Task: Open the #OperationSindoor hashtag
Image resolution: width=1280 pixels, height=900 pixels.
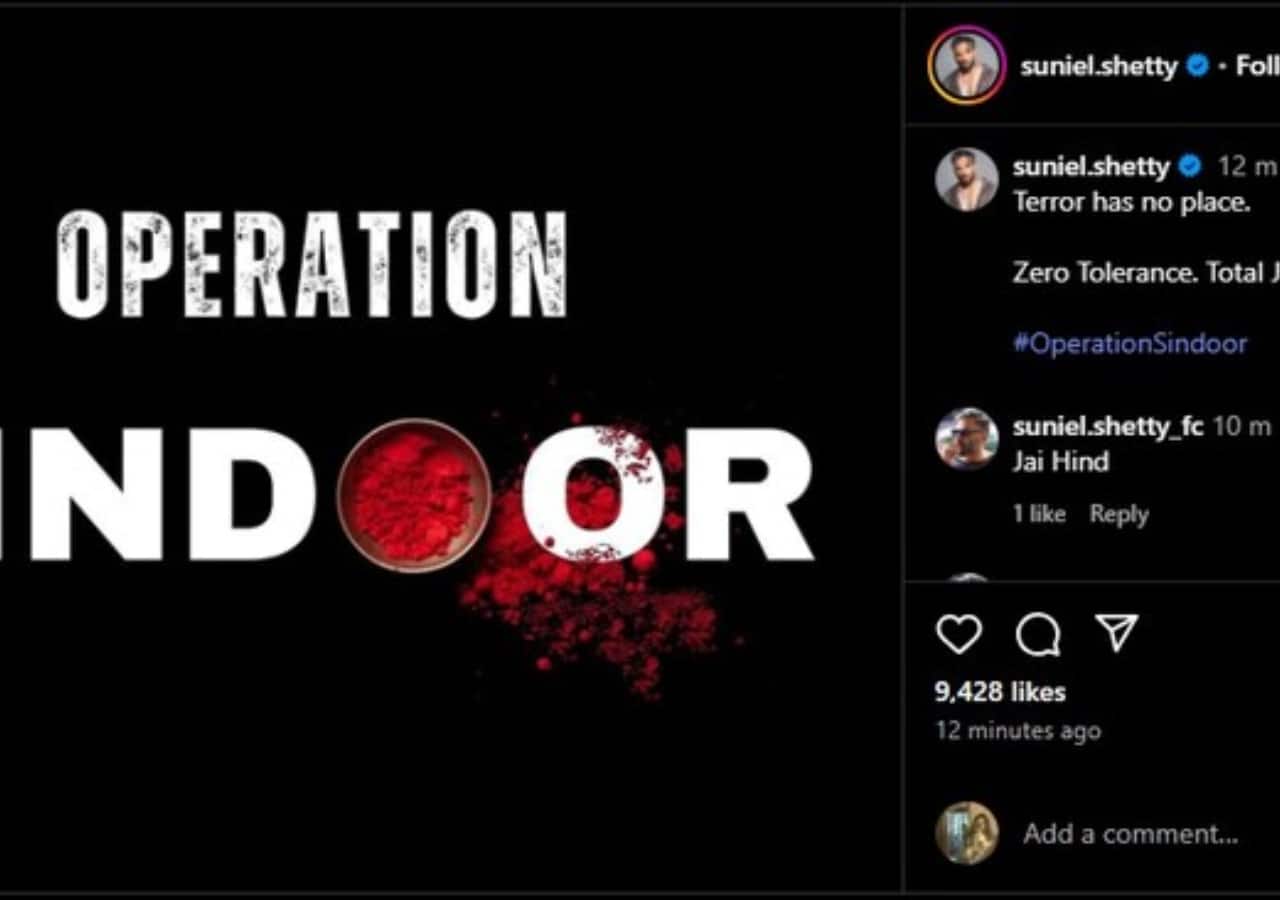Action: point(1130,344)
